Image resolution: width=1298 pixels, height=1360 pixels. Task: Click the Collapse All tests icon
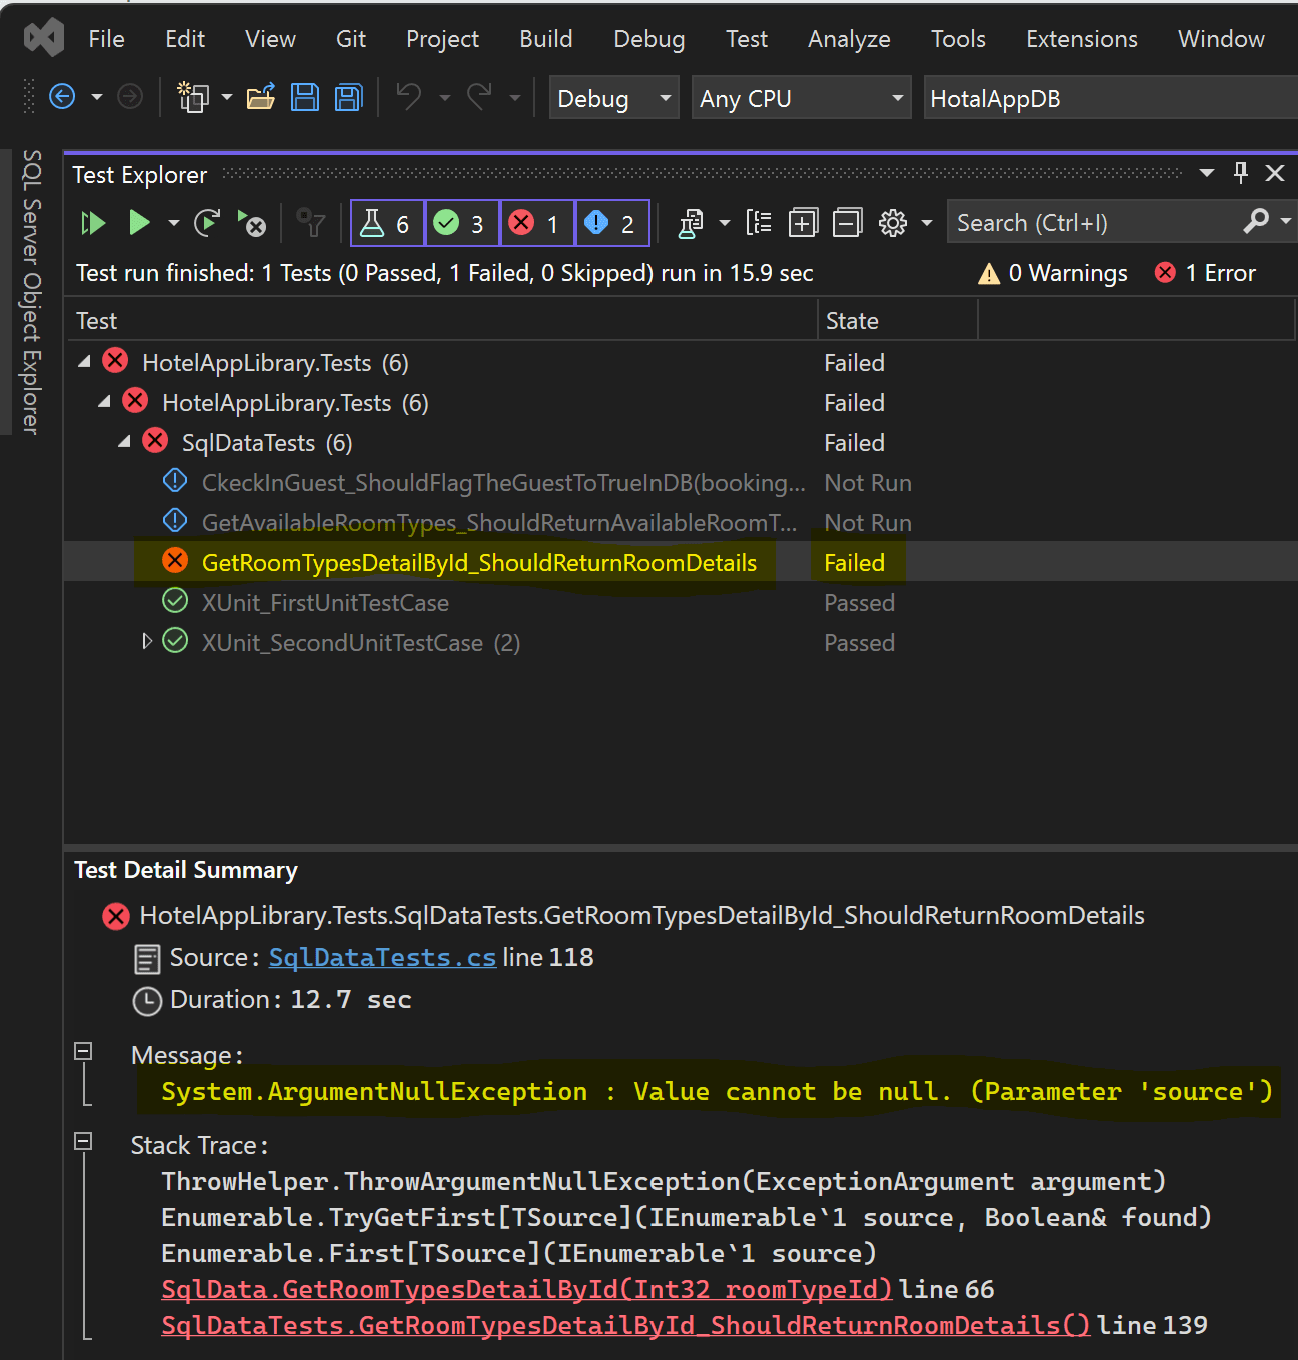tap(847, 222)
